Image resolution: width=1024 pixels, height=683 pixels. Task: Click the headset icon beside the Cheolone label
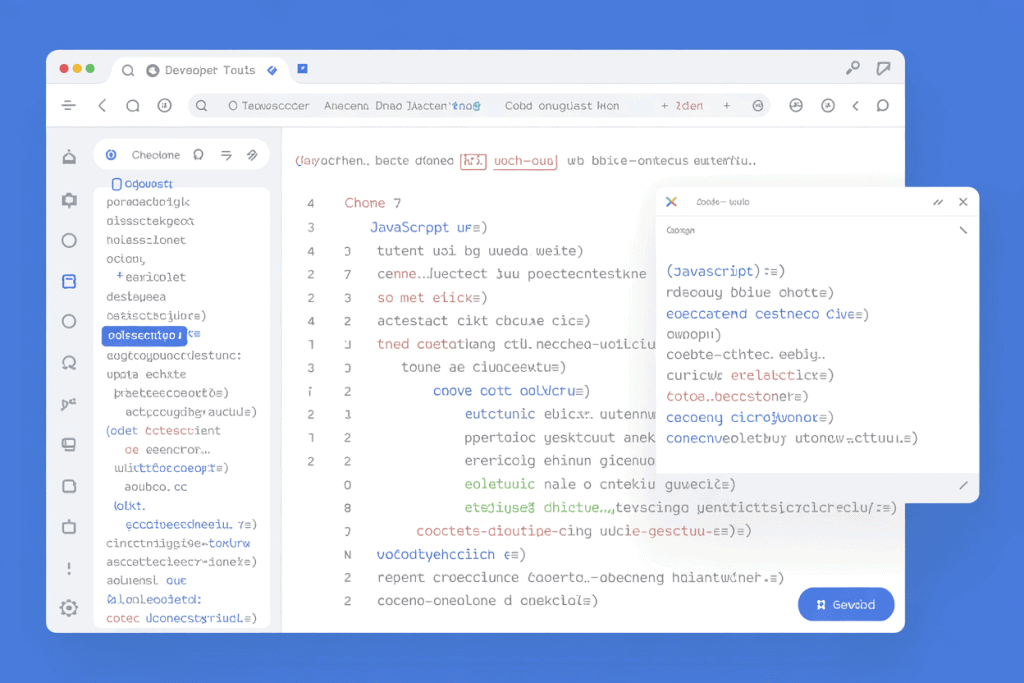[198, 155]
